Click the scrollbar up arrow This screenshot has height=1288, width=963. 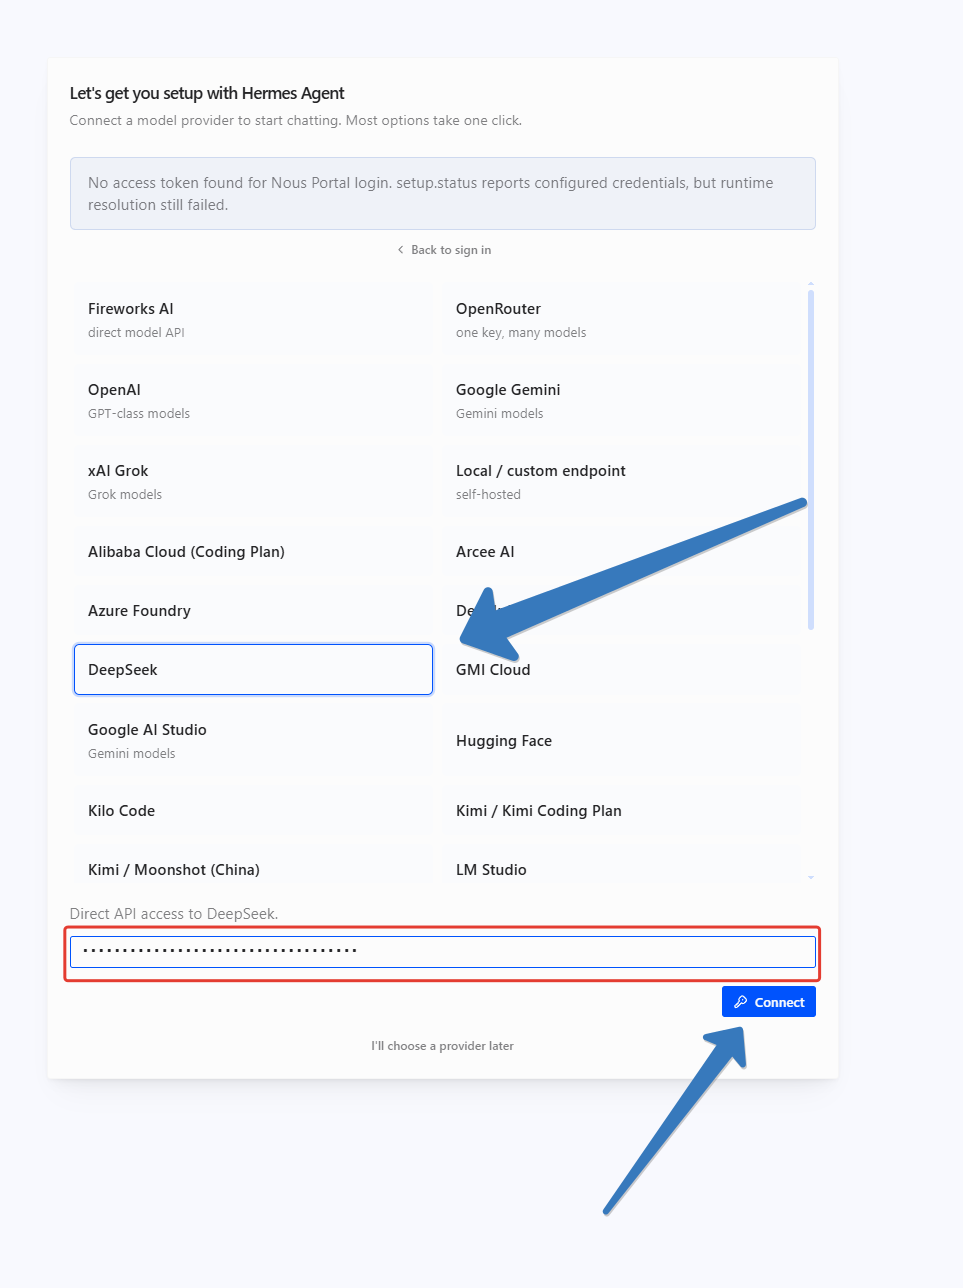point(811,284)
